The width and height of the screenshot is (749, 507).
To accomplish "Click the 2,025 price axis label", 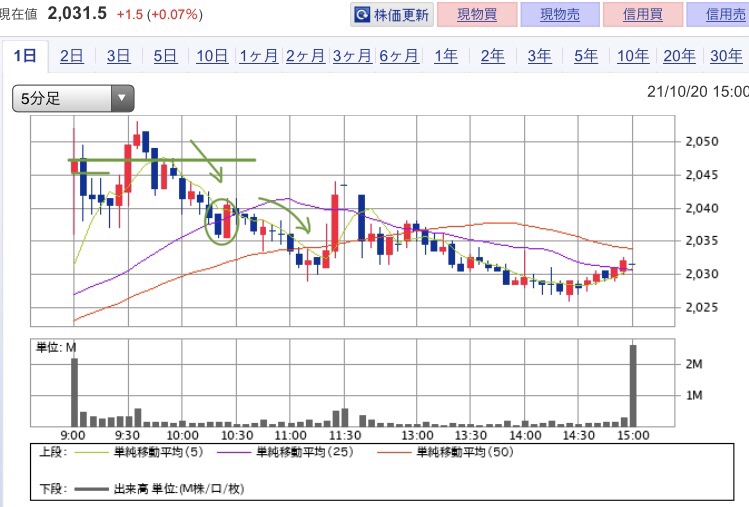I will coord(702,307).
